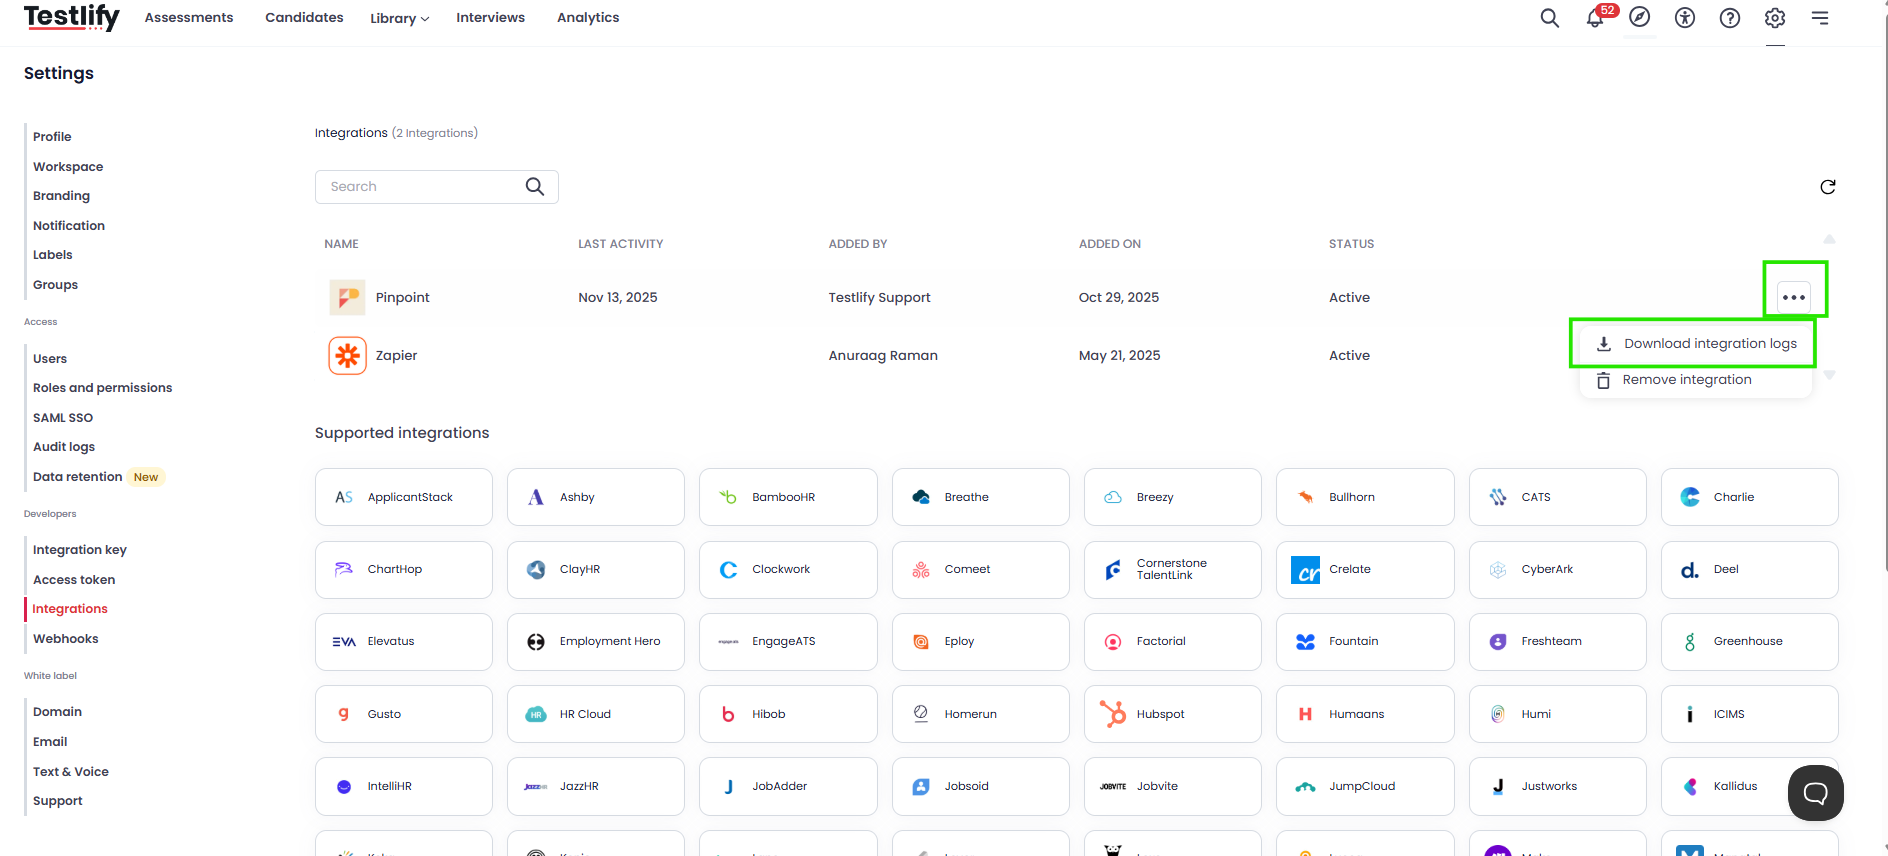Open Notification settings

tap(69, 226)
